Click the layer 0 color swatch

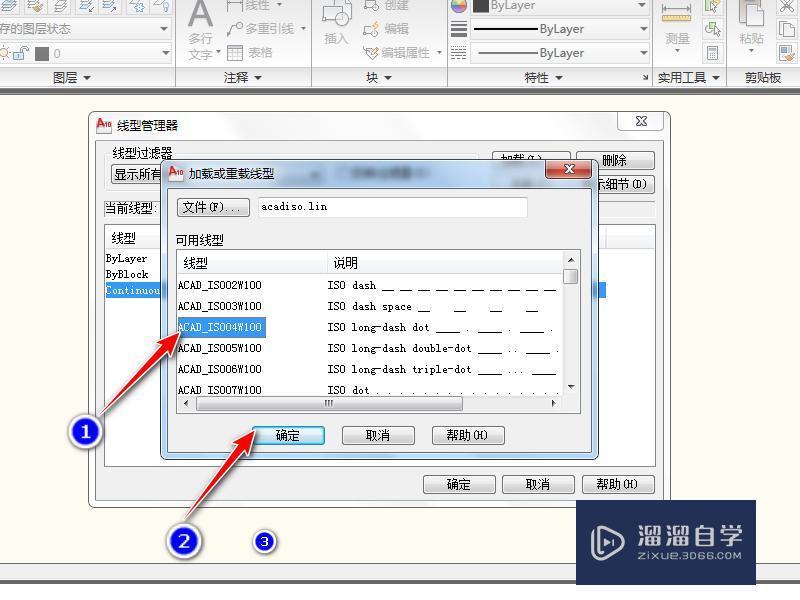pyautogui.click(x=42, y=54)
